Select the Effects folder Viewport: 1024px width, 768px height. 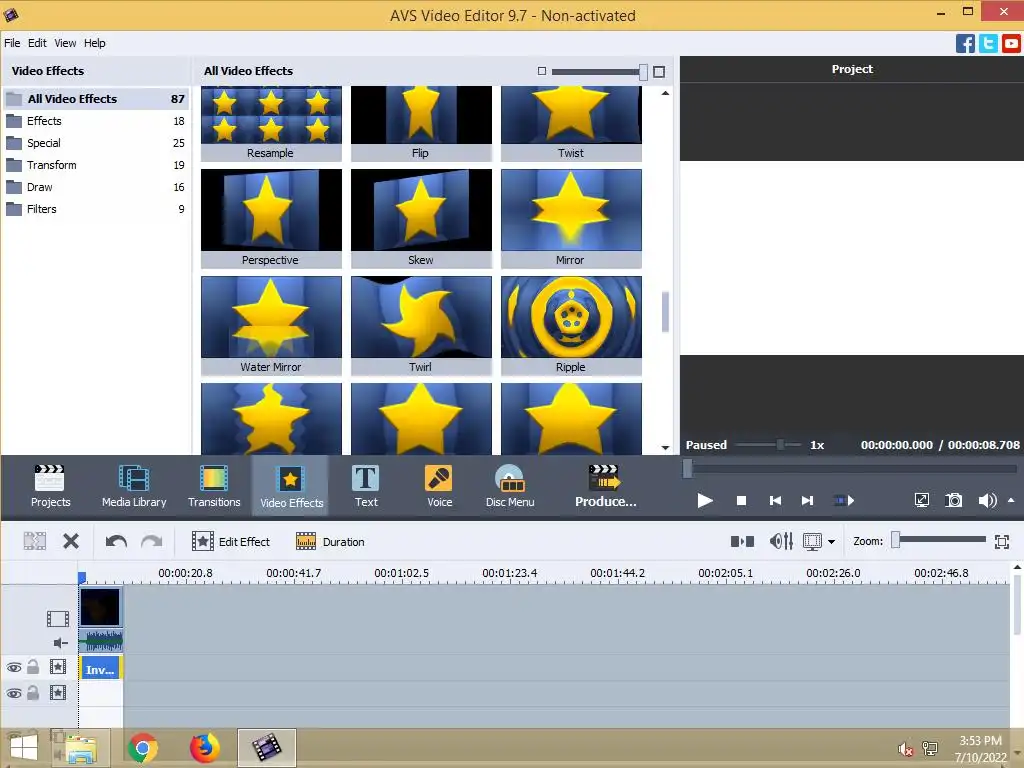pos(95,121)
